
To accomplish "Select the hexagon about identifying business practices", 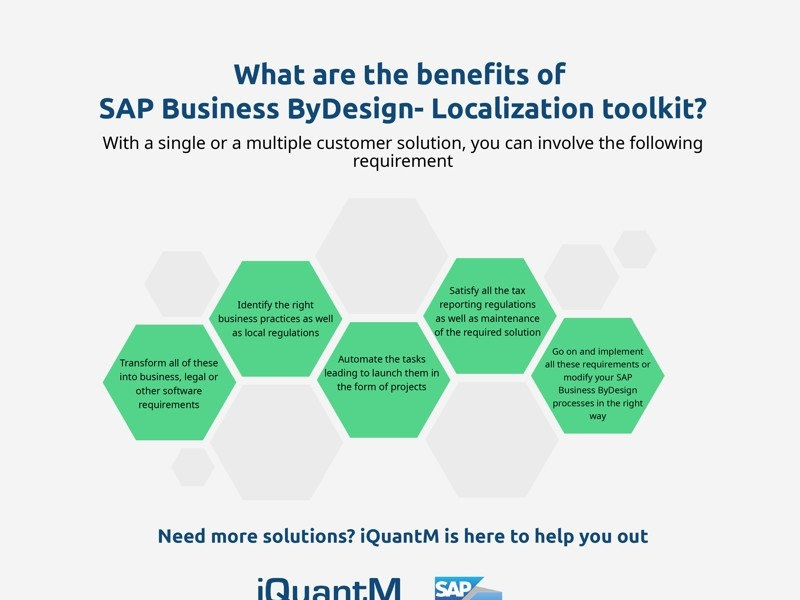I will point(277,316).
